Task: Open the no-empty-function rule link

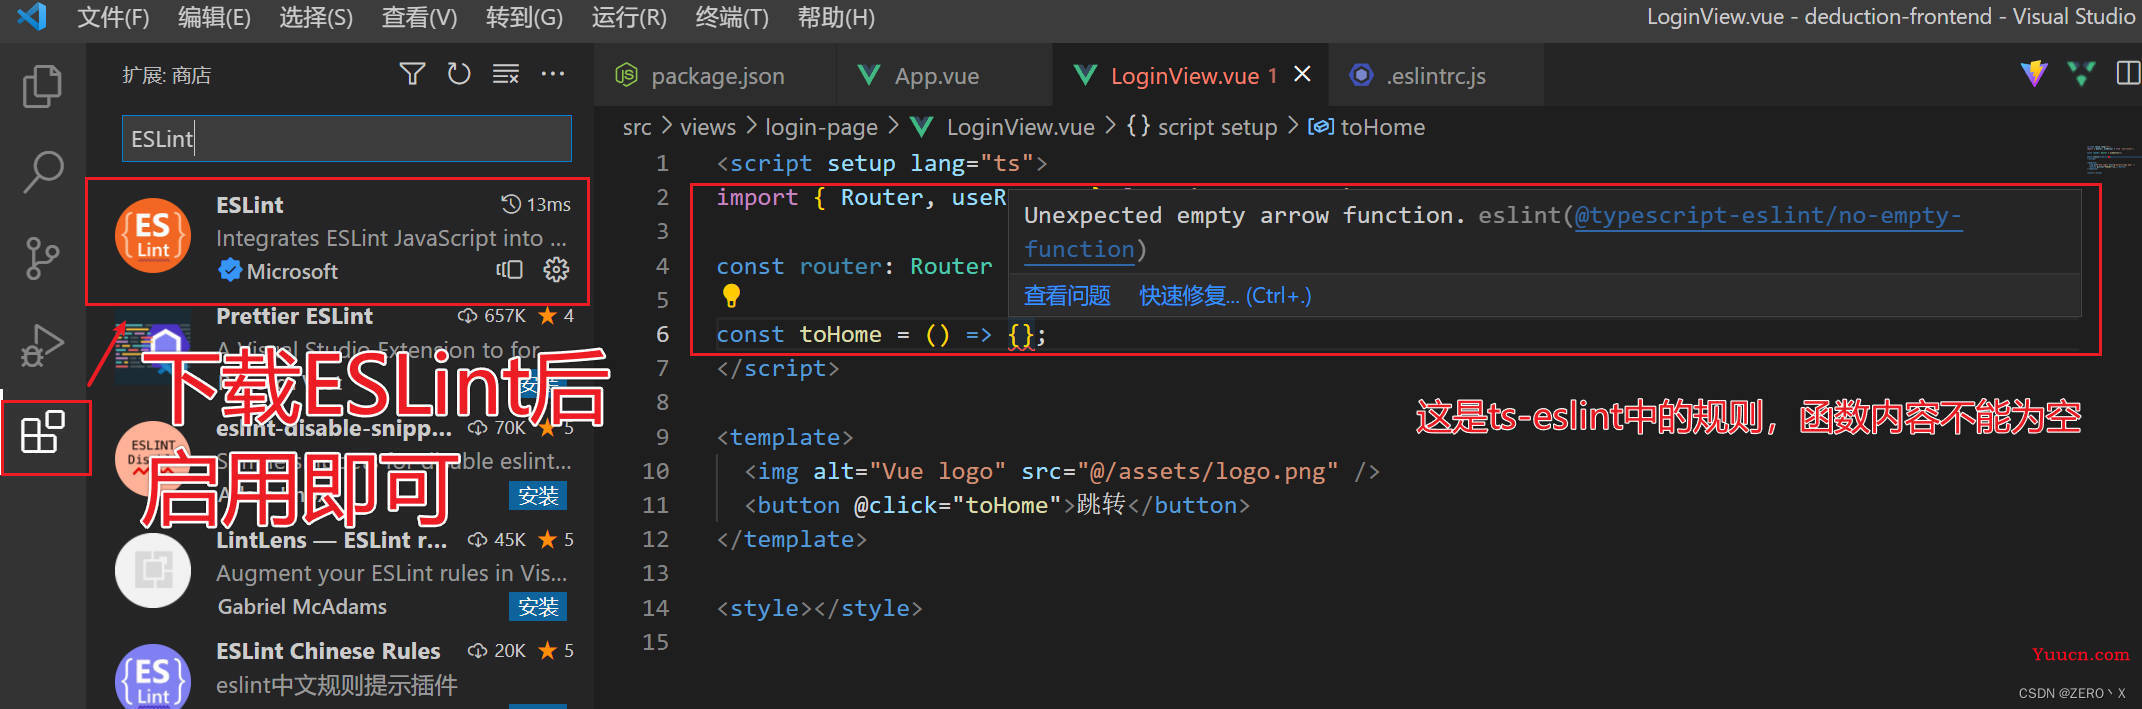Action: [x=1767, y=215]
